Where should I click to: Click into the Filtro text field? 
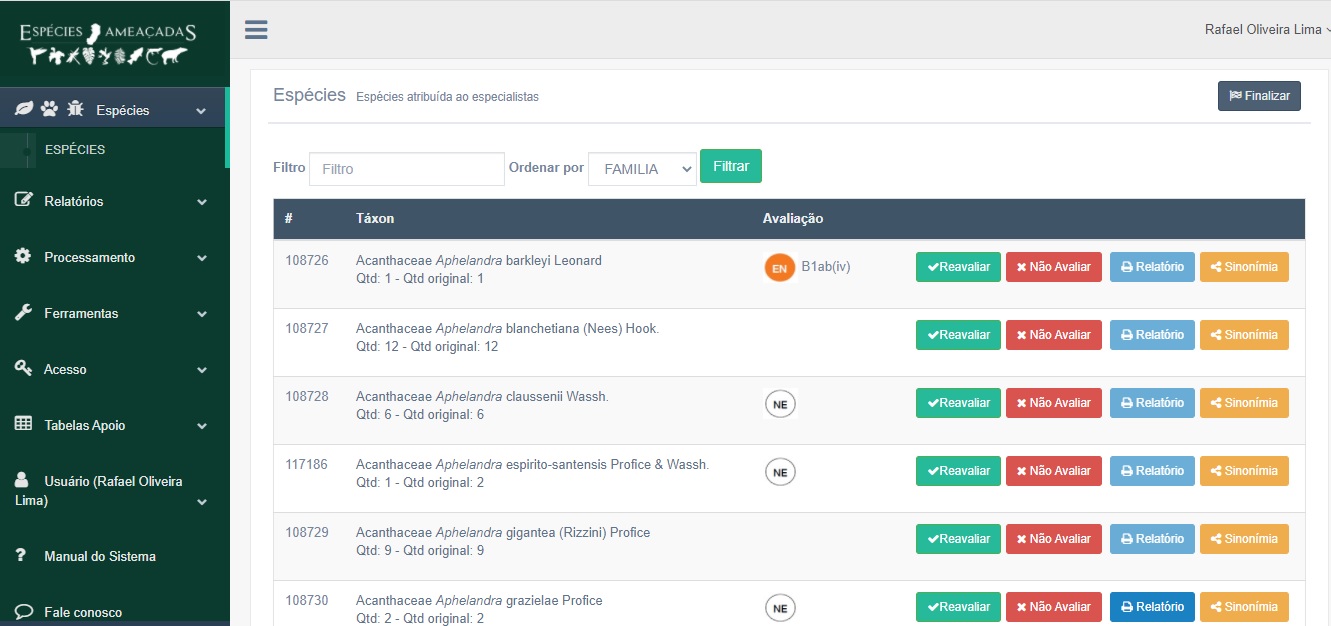coord(406,169)
